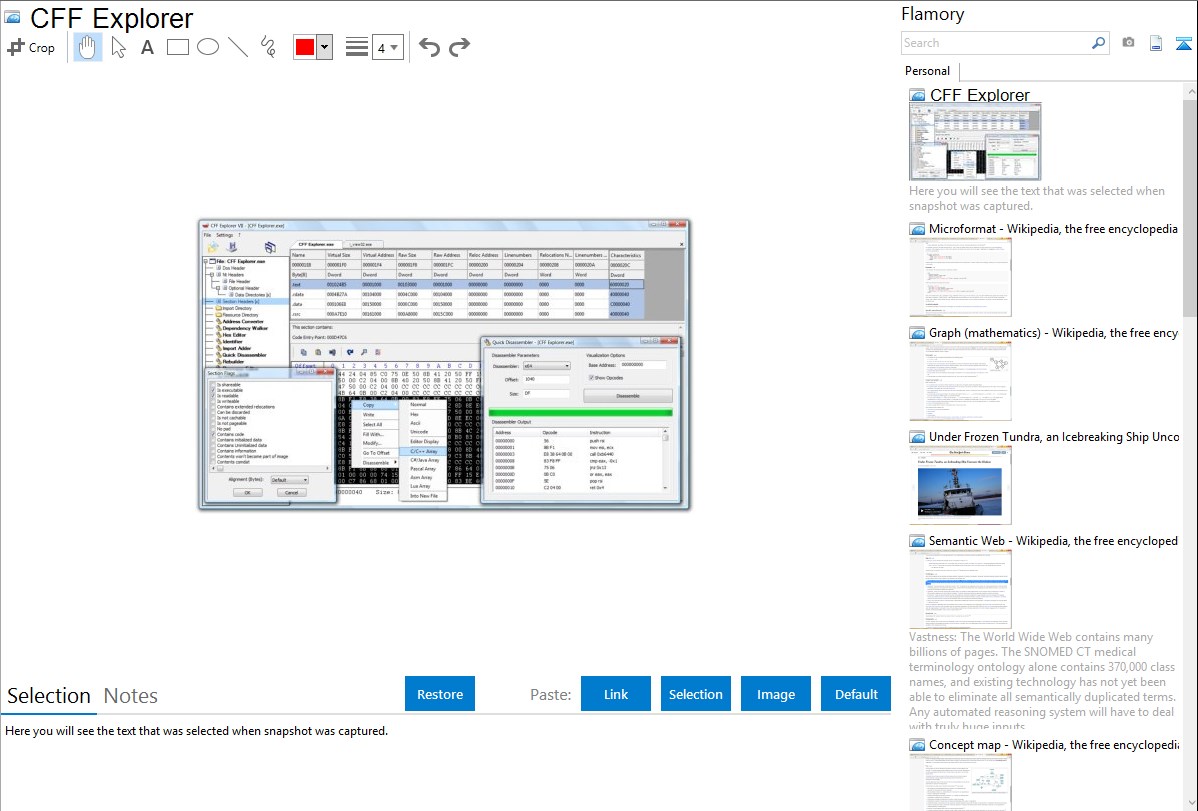Open the CFF Explorer snapshot title in sidebar
The height and width of the screenshot is (811, 1198).
click(979, 95)
